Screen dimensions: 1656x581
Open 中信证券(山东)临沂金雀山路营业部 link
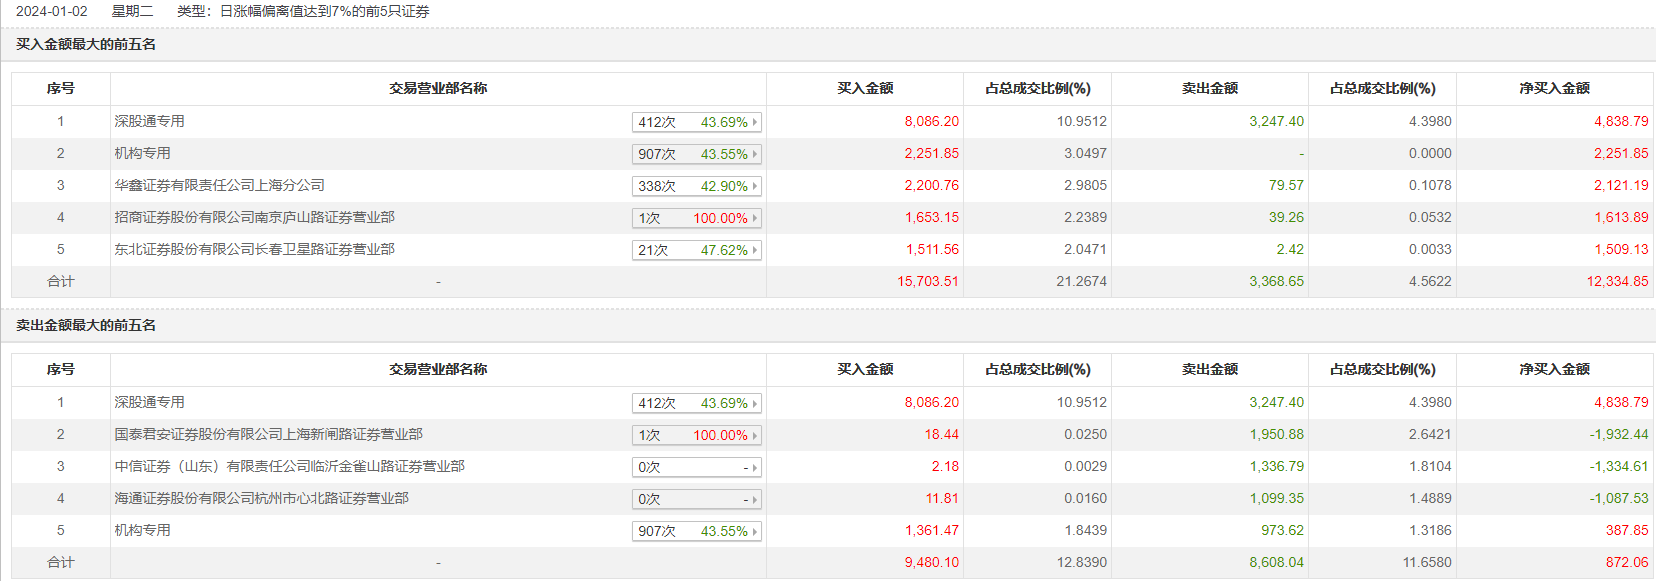point(289,466)
